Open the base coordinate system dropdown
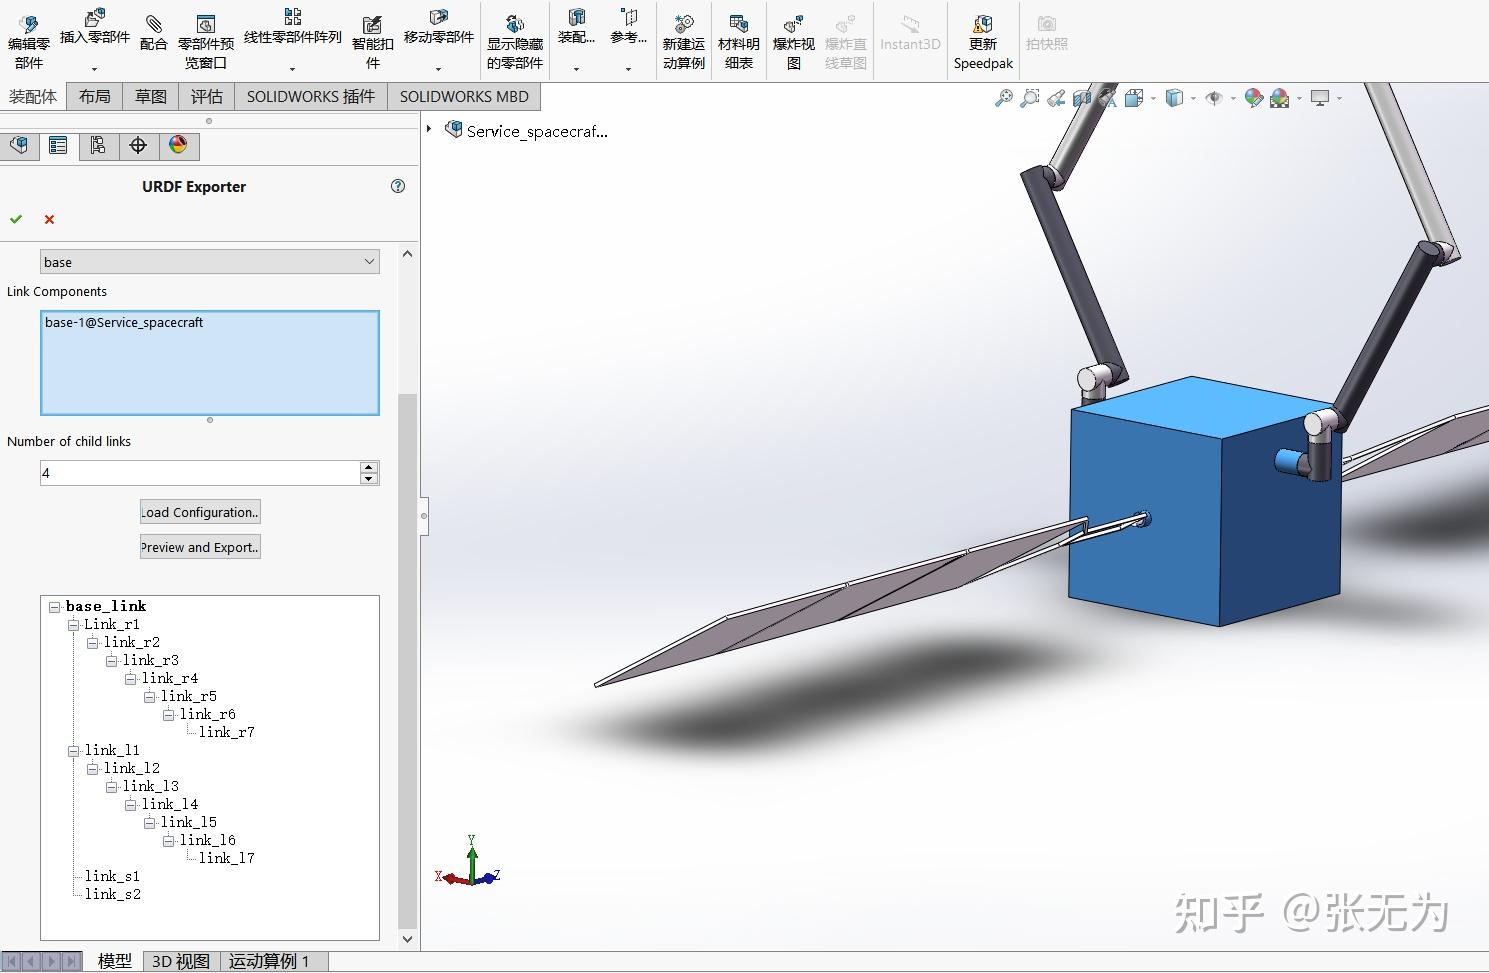This screenshot has width=1489, height=973. tap(369, 261)
